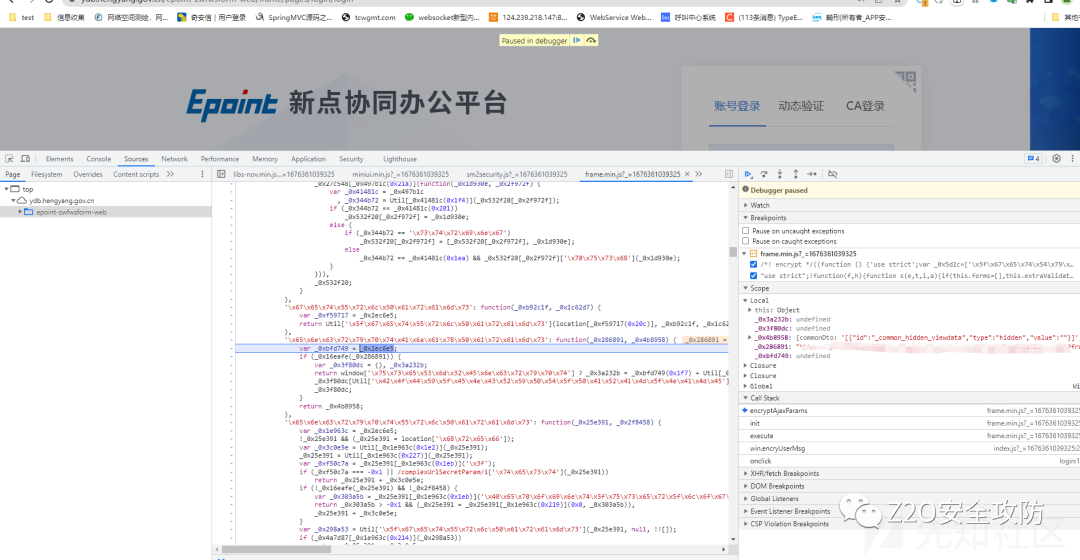
Task: Step over from the Paused in debugger overlay
Action: point(591,41)
